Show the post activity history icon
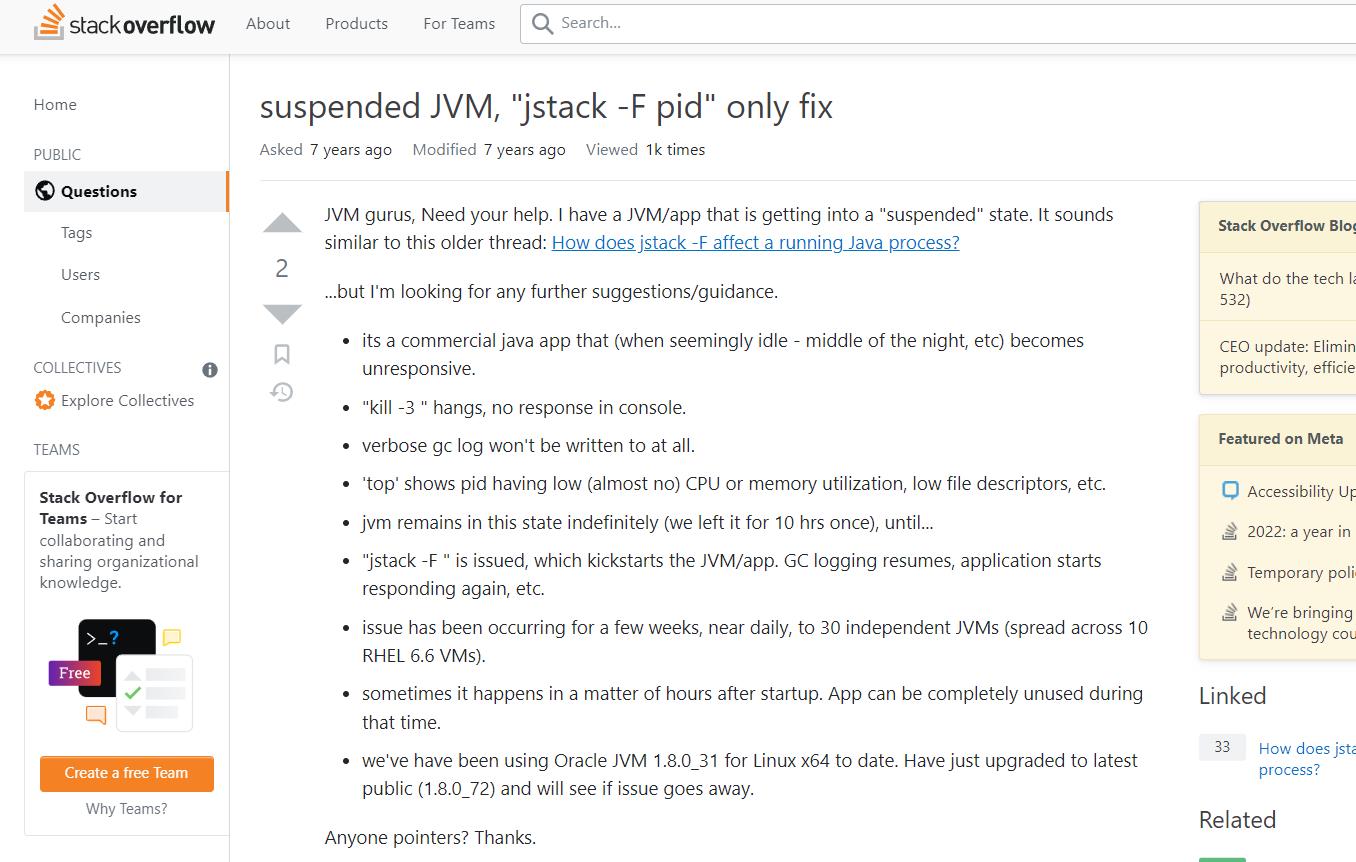1356x862 pixels. point(282,392)
